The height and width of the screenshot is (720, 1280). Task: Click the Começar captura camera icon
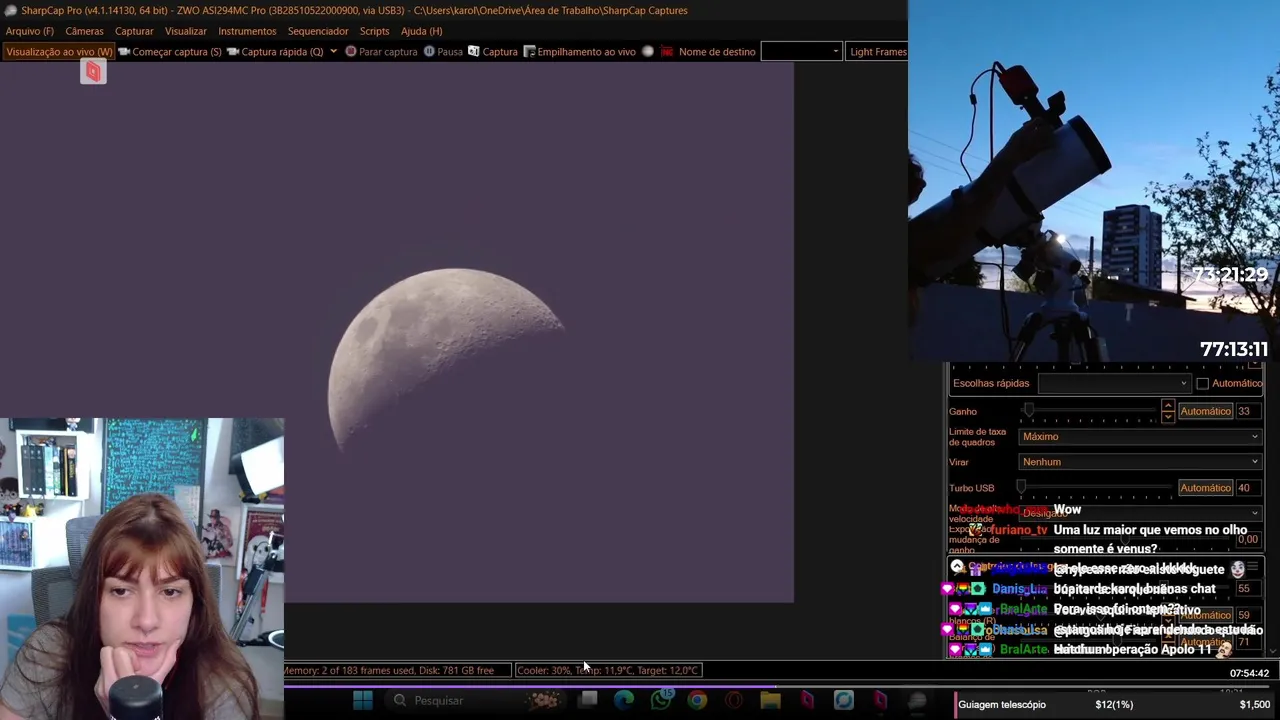pyautogui.click(x=124, y=51)
